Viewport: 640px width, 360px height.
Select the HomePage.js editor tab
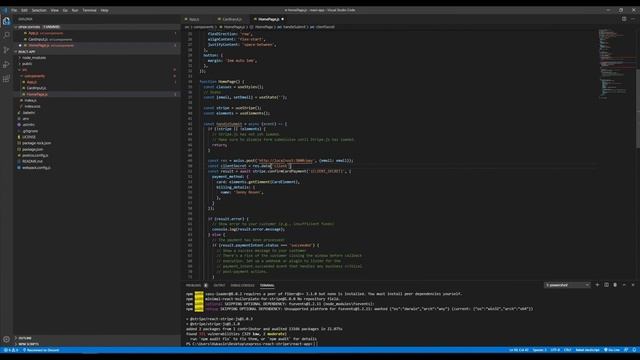pyautogui.click(x=269, y=19)
